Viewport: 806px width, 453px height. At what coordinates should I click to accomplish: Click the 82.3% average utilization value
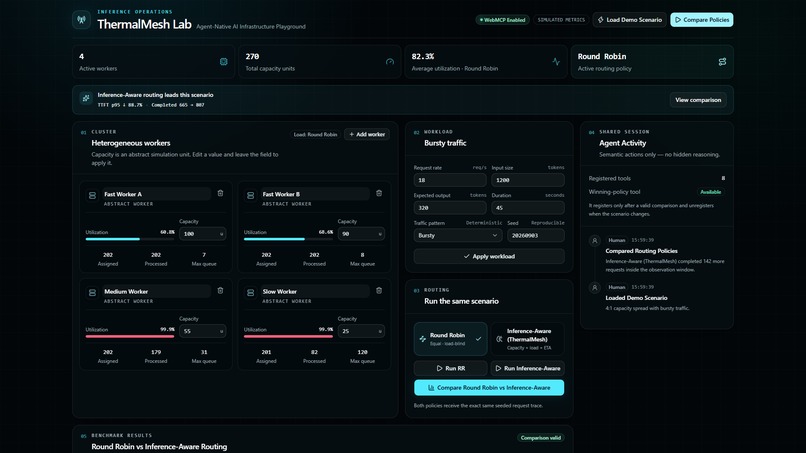click(423, 57)
